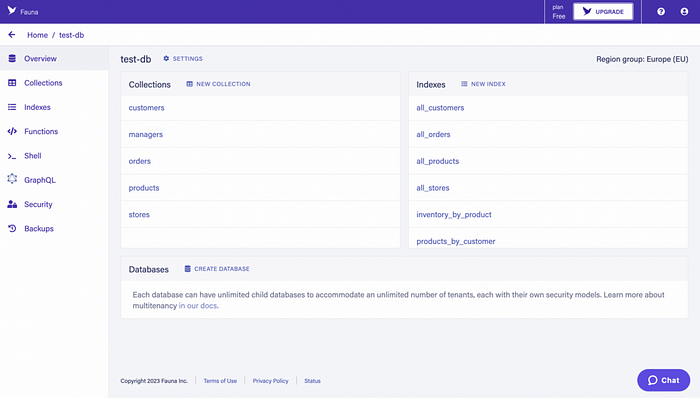The height and width of the screenshot is (398, 700).
Task: Click the Shell terminal prompt icon
Action: (x=12, y=156)
